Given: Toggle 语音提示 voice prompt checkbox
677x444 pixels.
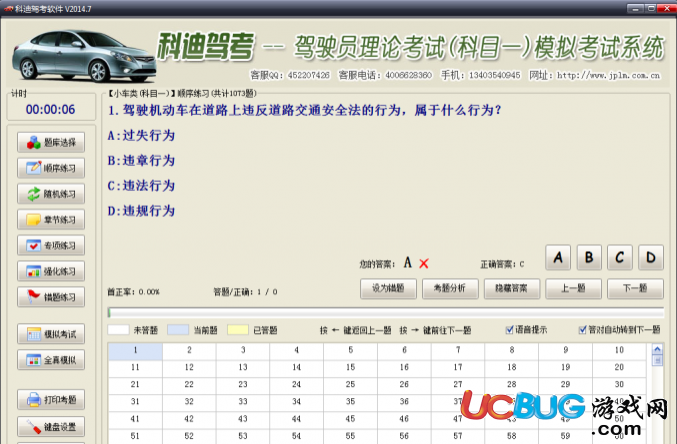Looking at the screenshot, I should (x=509, y=330).
